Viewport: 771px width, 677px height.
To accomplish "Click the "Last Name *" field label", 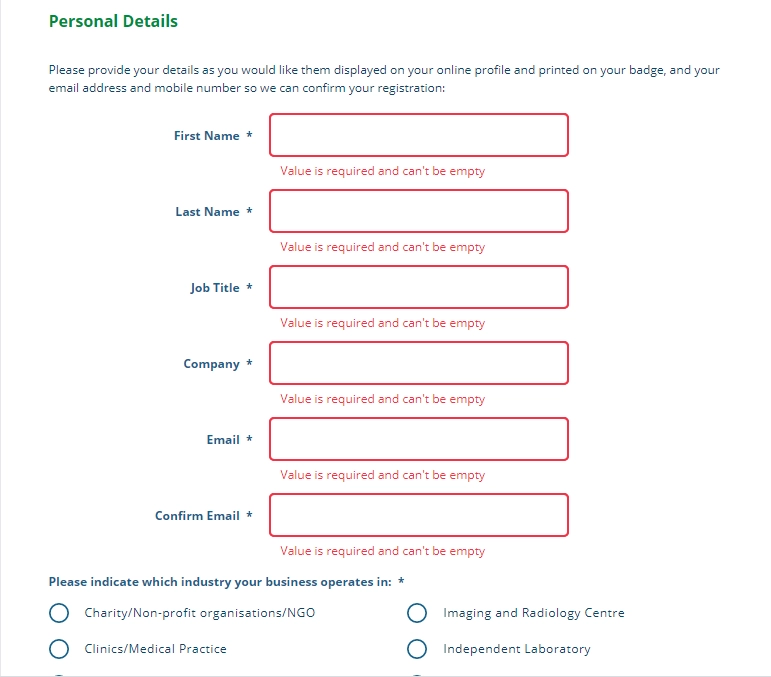I will pyautogui.click(x=208, y=212).
